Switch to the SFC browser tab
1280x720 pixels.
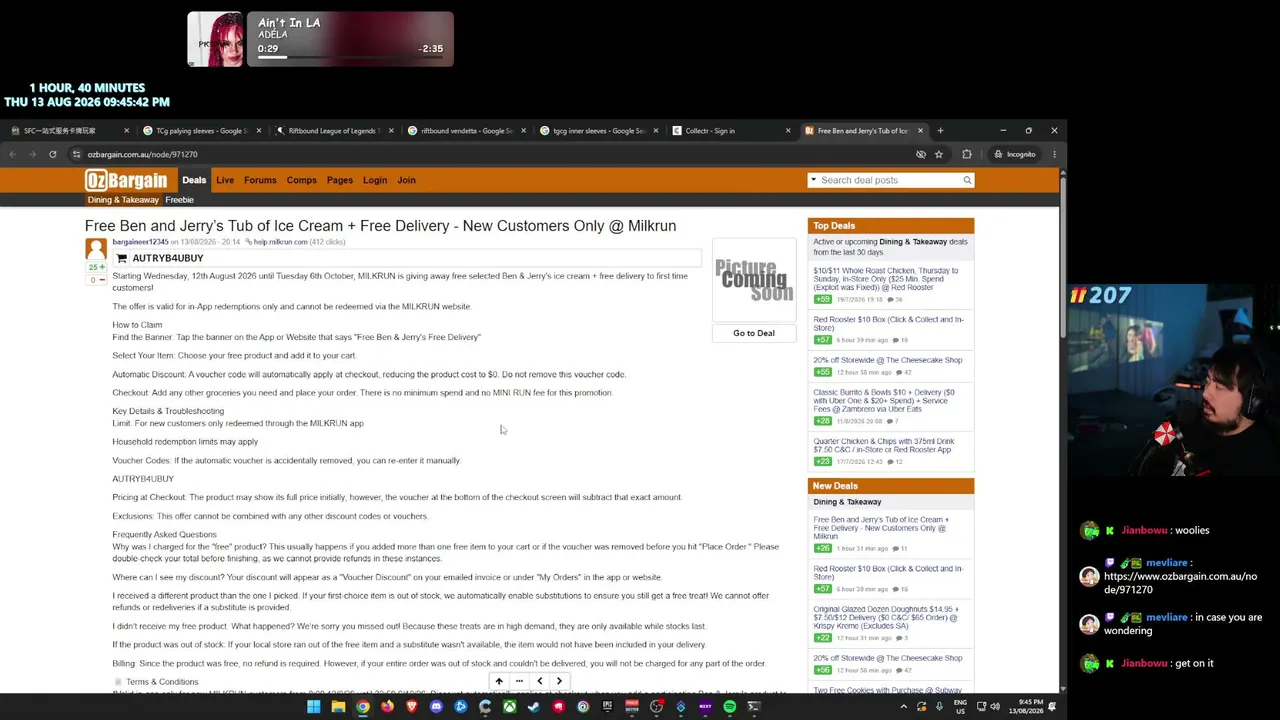[x=69, y=131]
